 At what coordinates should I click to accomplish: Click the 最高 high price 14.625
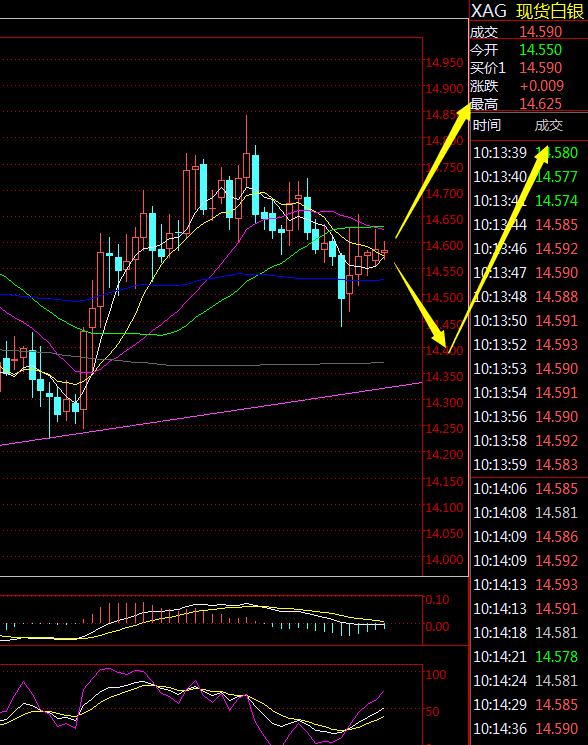(541, 104)
